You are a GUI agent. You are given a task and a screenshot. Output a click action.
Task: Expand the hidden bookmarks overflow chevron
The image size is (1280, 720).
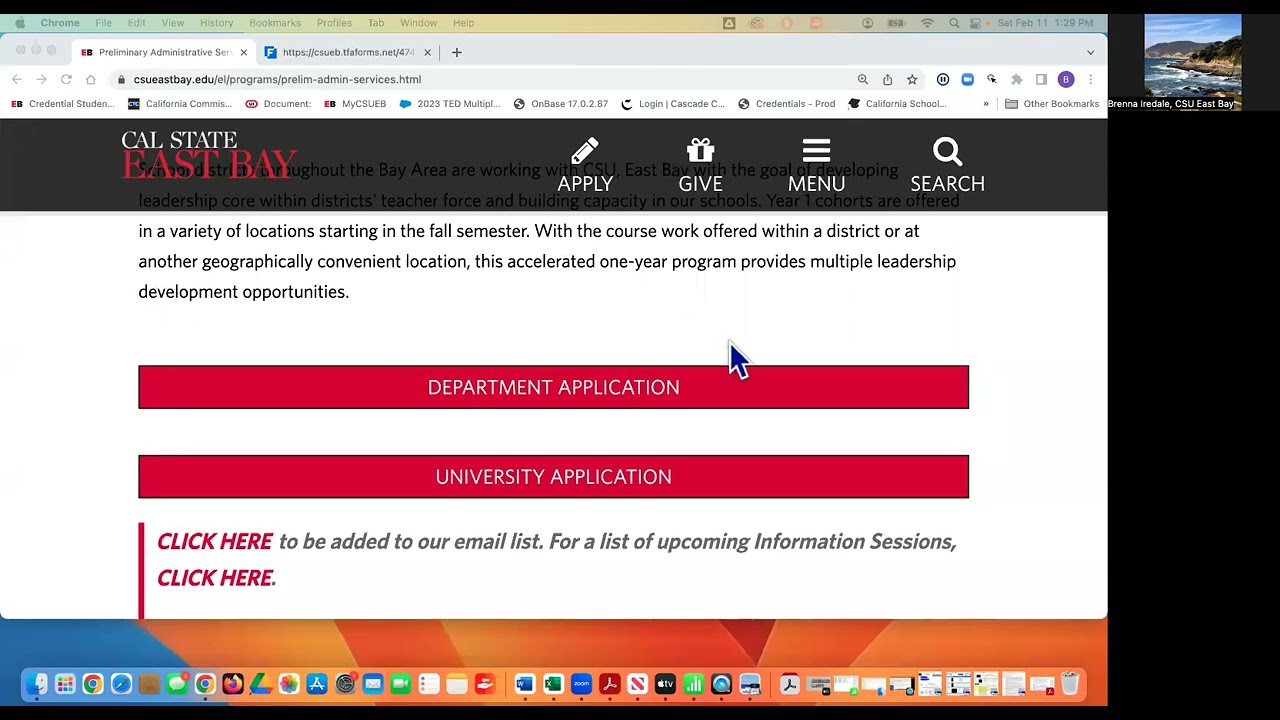point(986,104)
